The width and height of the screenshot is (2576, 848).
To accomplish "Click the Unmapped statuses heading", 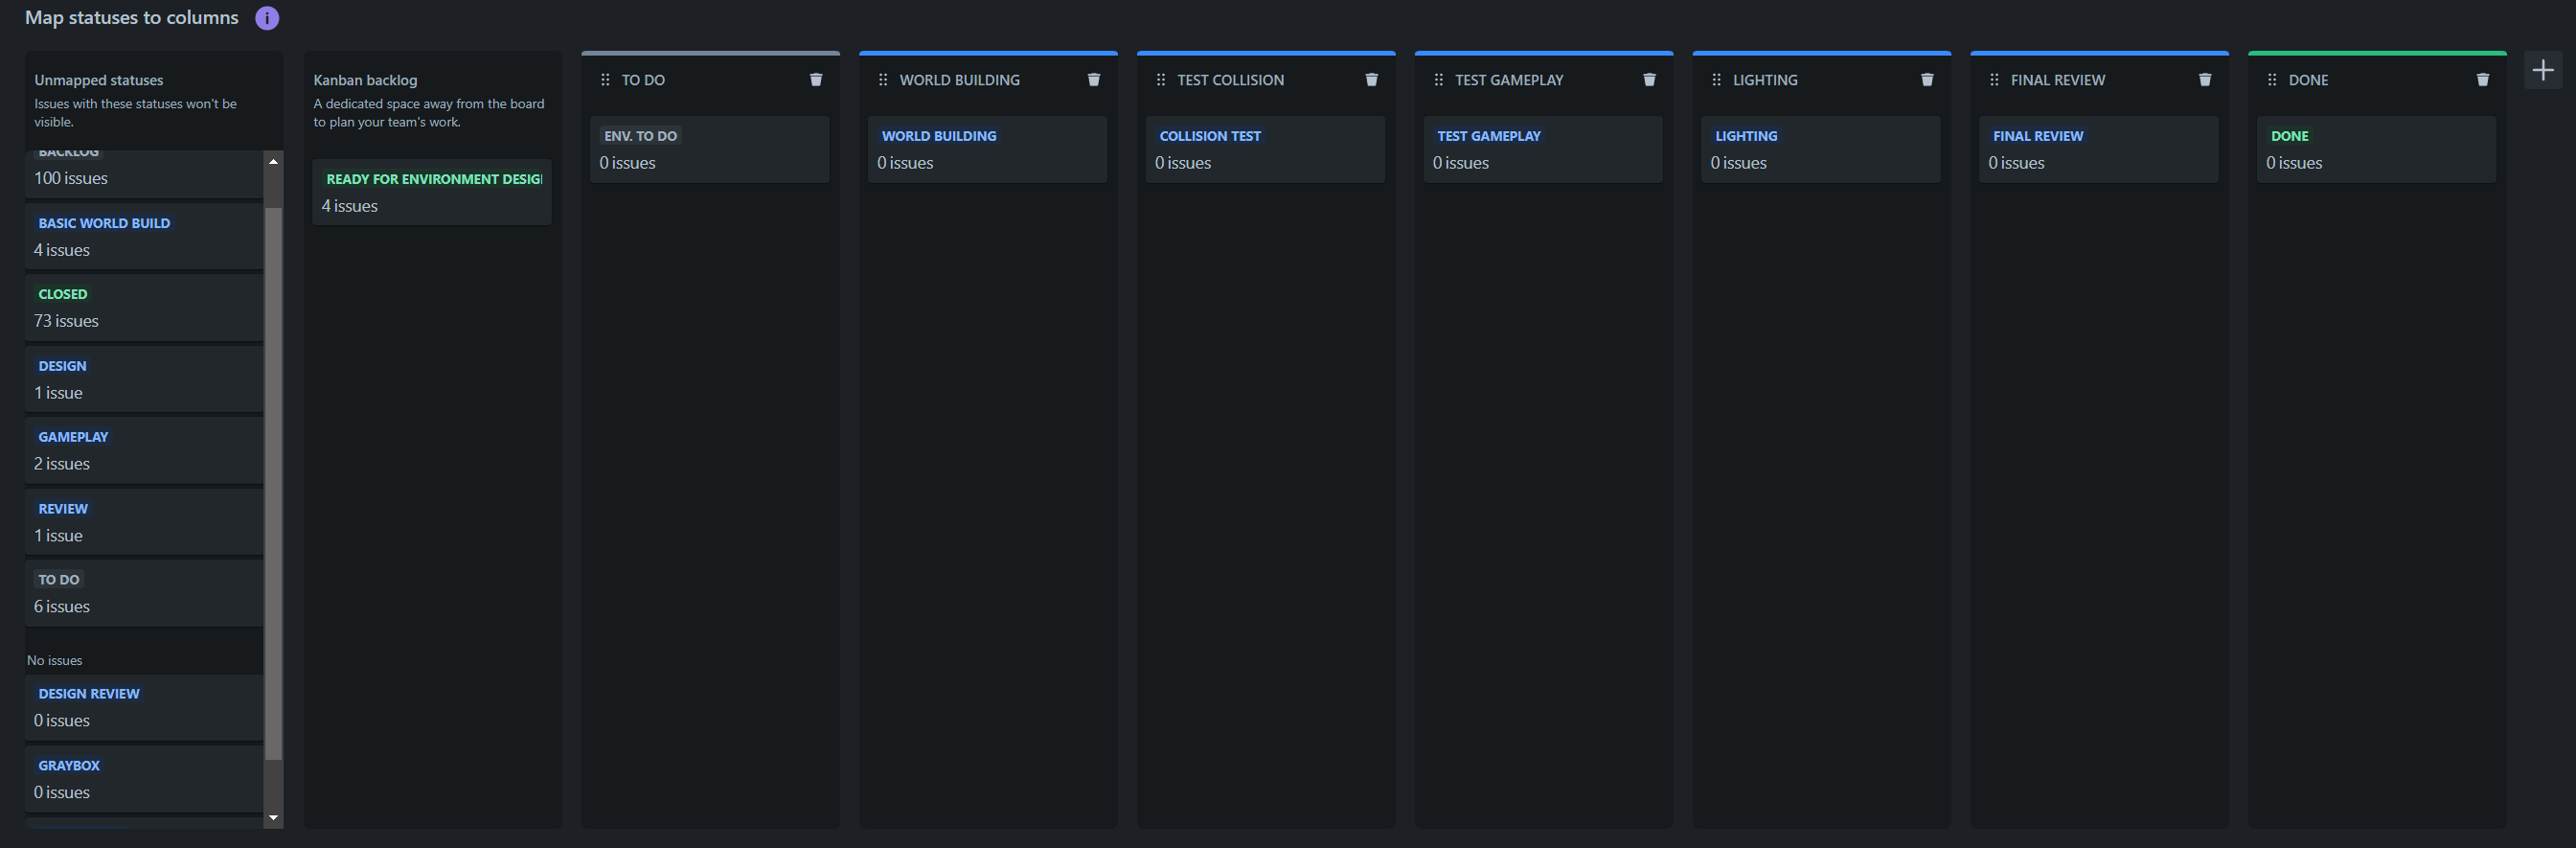I will tap(99, 80).
